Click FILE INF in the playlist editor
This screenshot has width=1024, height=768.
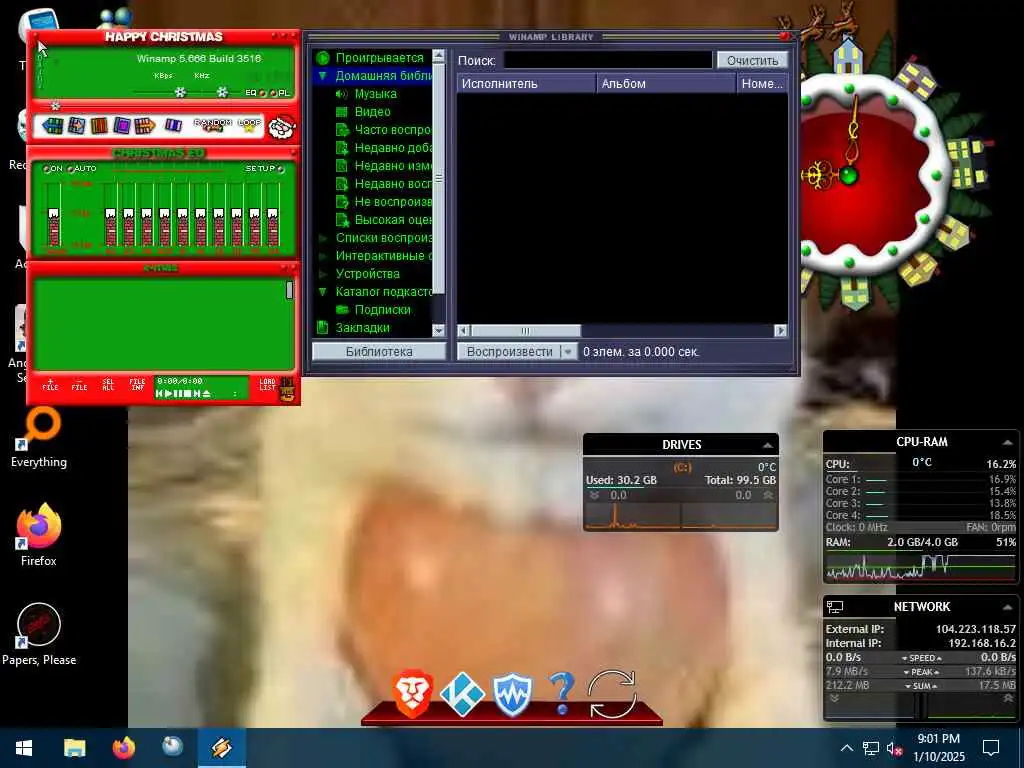137,385
